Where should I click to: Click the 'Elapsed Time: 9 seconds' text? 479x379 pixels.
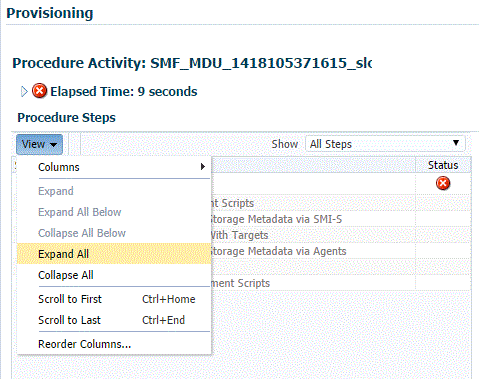tap(124, 91)
